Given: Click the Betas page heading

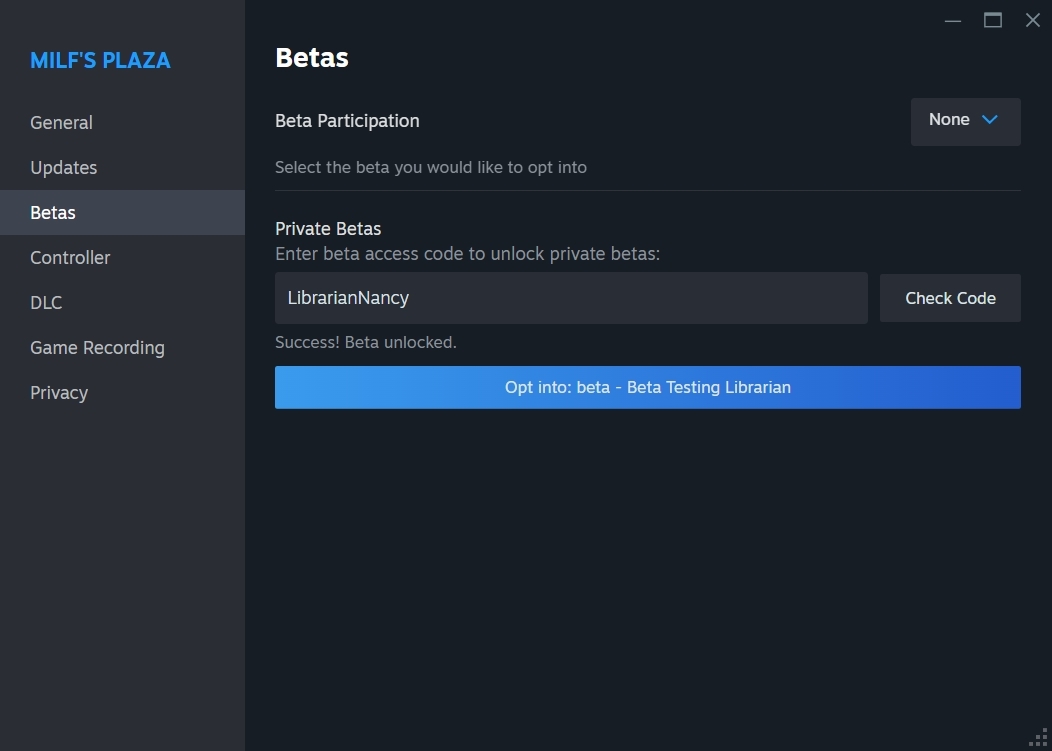Looking at the screenshot, I should 312,58.
